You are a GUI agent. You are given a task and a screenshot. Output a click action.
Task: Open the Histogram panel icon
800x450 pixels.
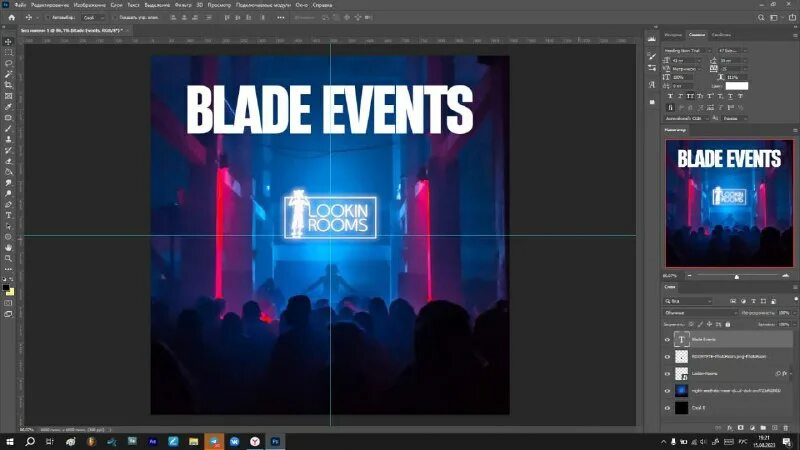tap(652, 39)
